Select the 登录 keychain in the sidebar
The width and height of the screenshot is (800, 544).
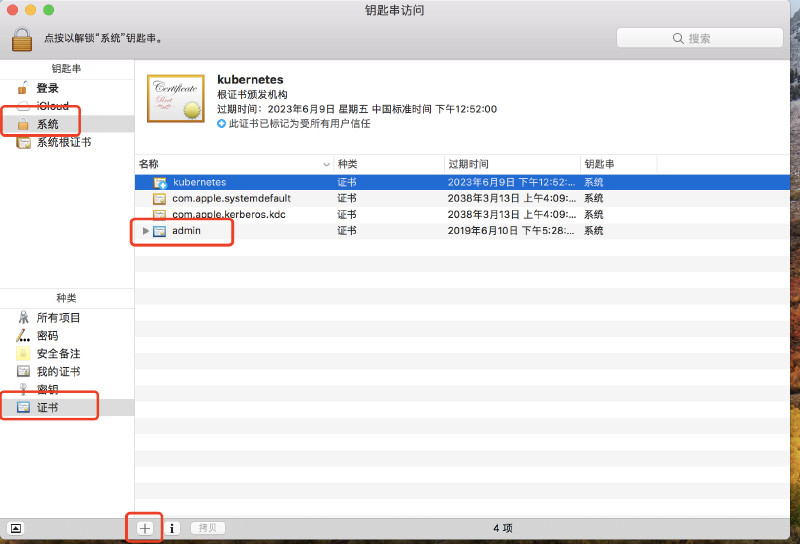tap(47, 88)
